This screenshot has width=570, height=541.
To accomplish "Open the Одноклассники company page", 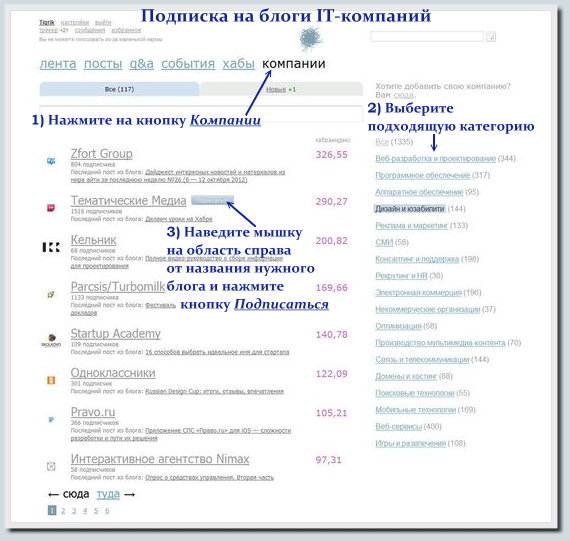I will (x=113, y=373).
